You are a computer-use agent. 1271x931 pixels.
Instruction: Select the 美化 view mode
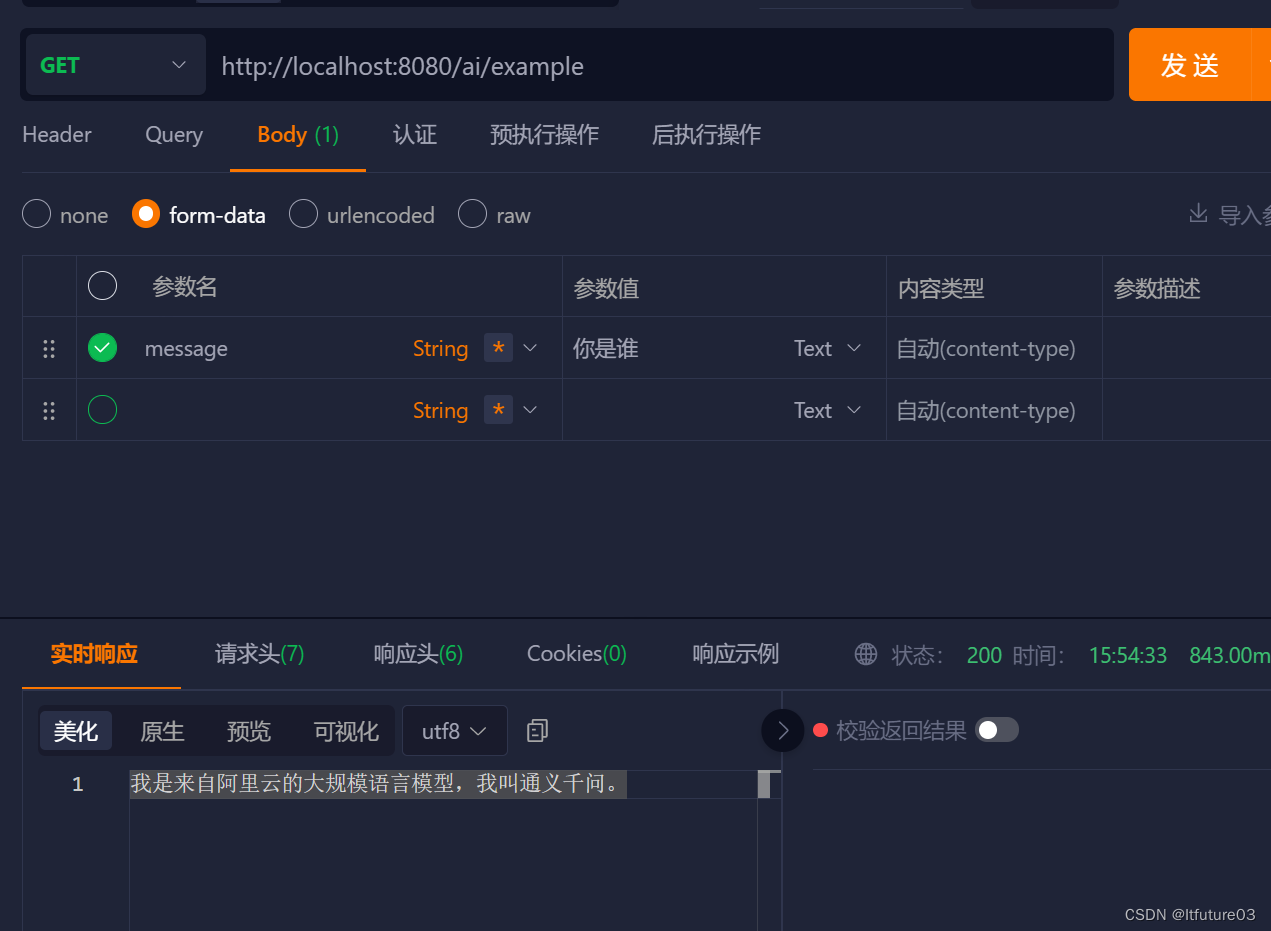click(x=76, y=731)
